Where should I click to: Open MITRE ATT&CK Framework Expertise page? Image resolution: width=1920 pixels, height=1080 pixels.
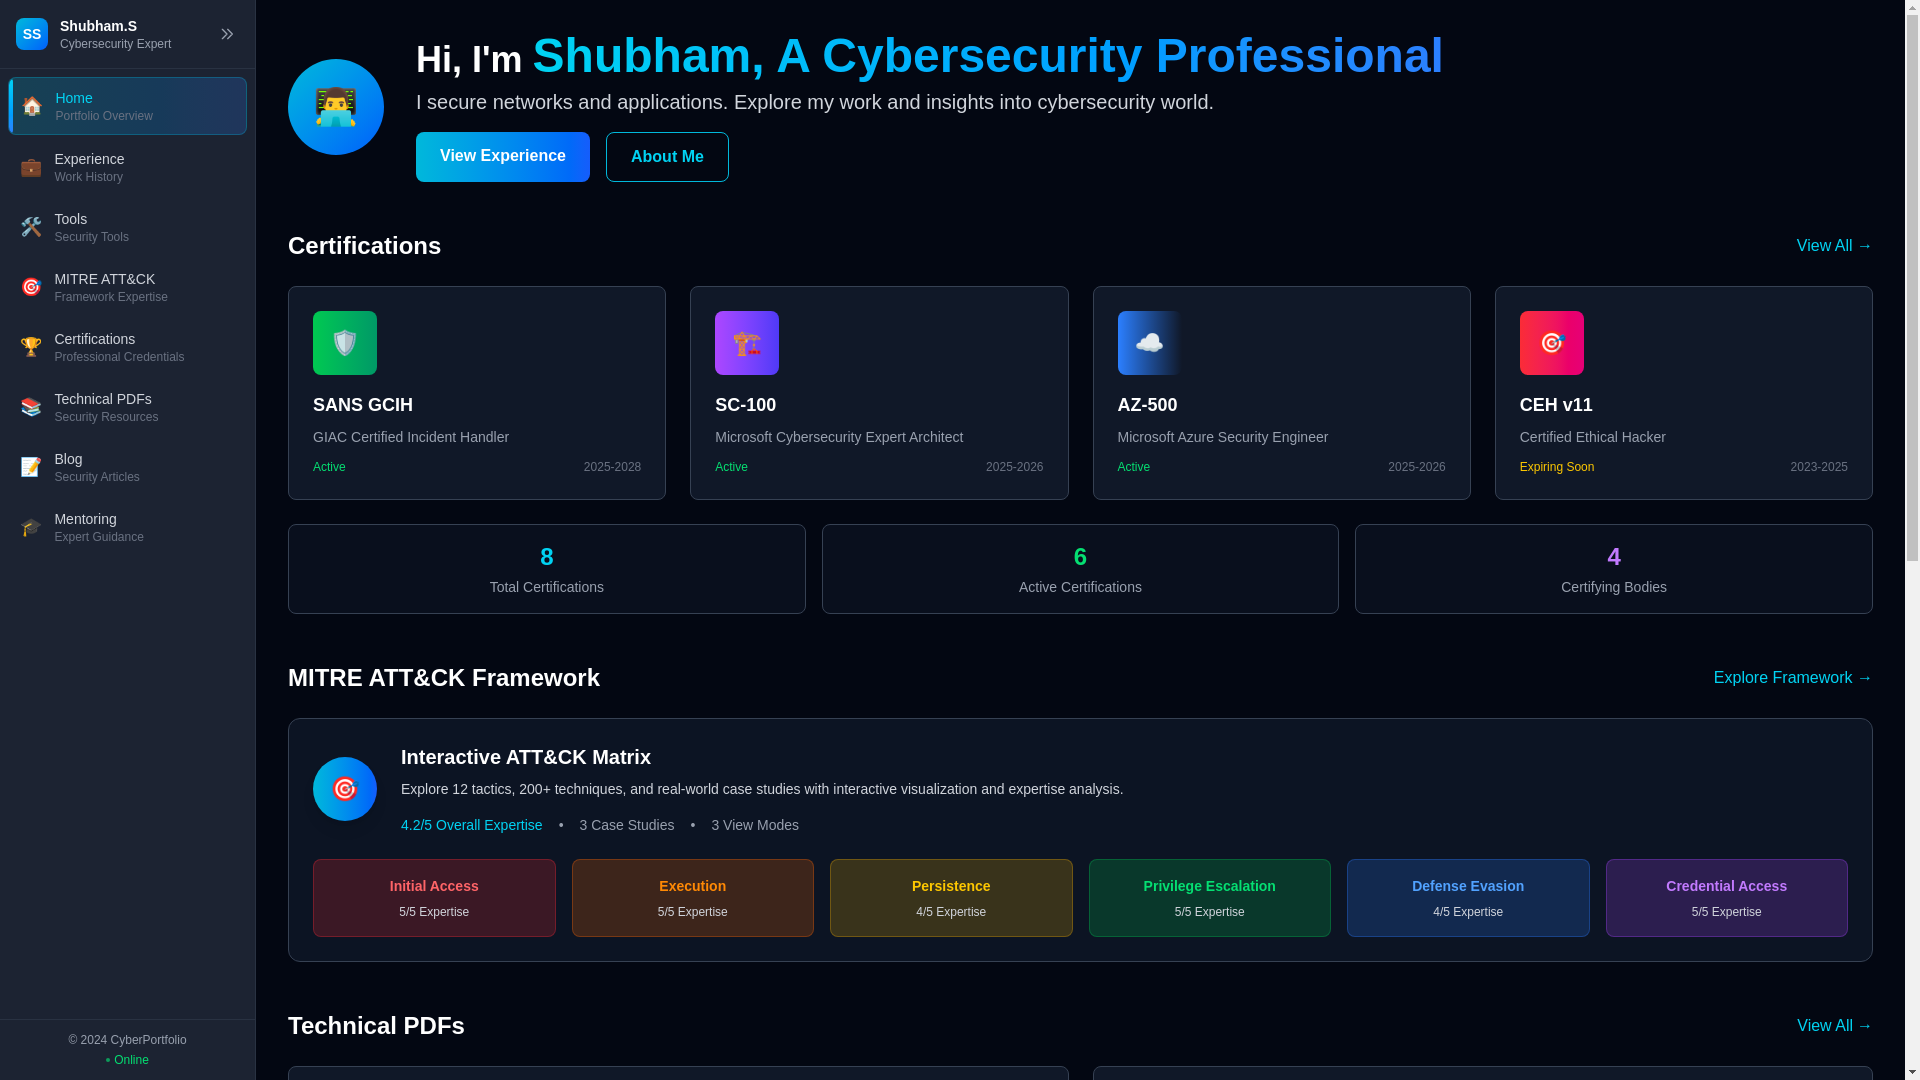[x=127, y=287]
